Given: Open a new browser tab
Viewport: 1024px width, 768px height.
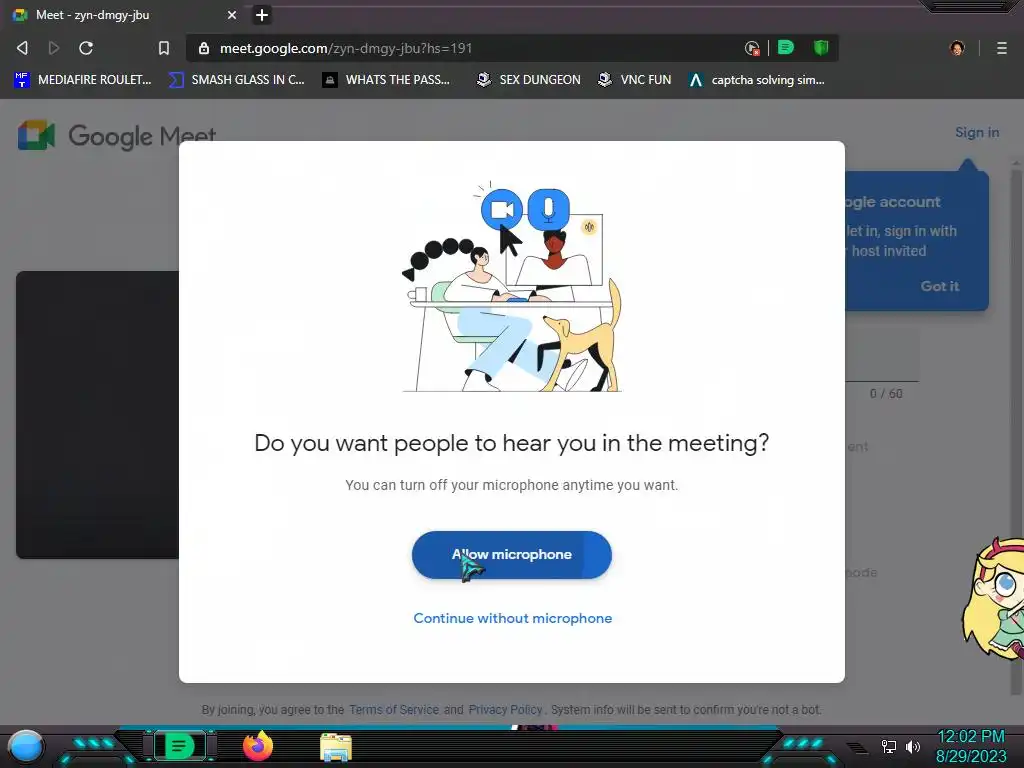Looking at the screenshot, I should tap(262, 15).
